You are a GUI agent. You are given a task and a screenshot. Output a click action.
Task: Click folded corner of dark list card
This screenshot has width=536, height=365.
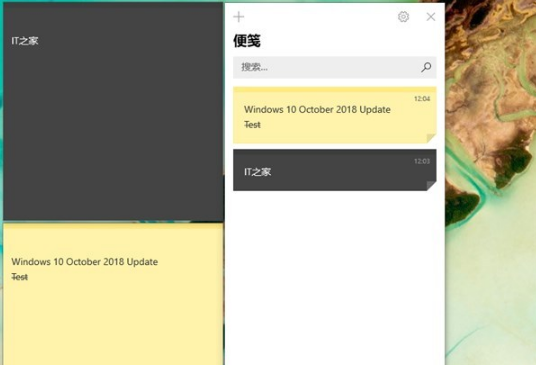point(431,186)
